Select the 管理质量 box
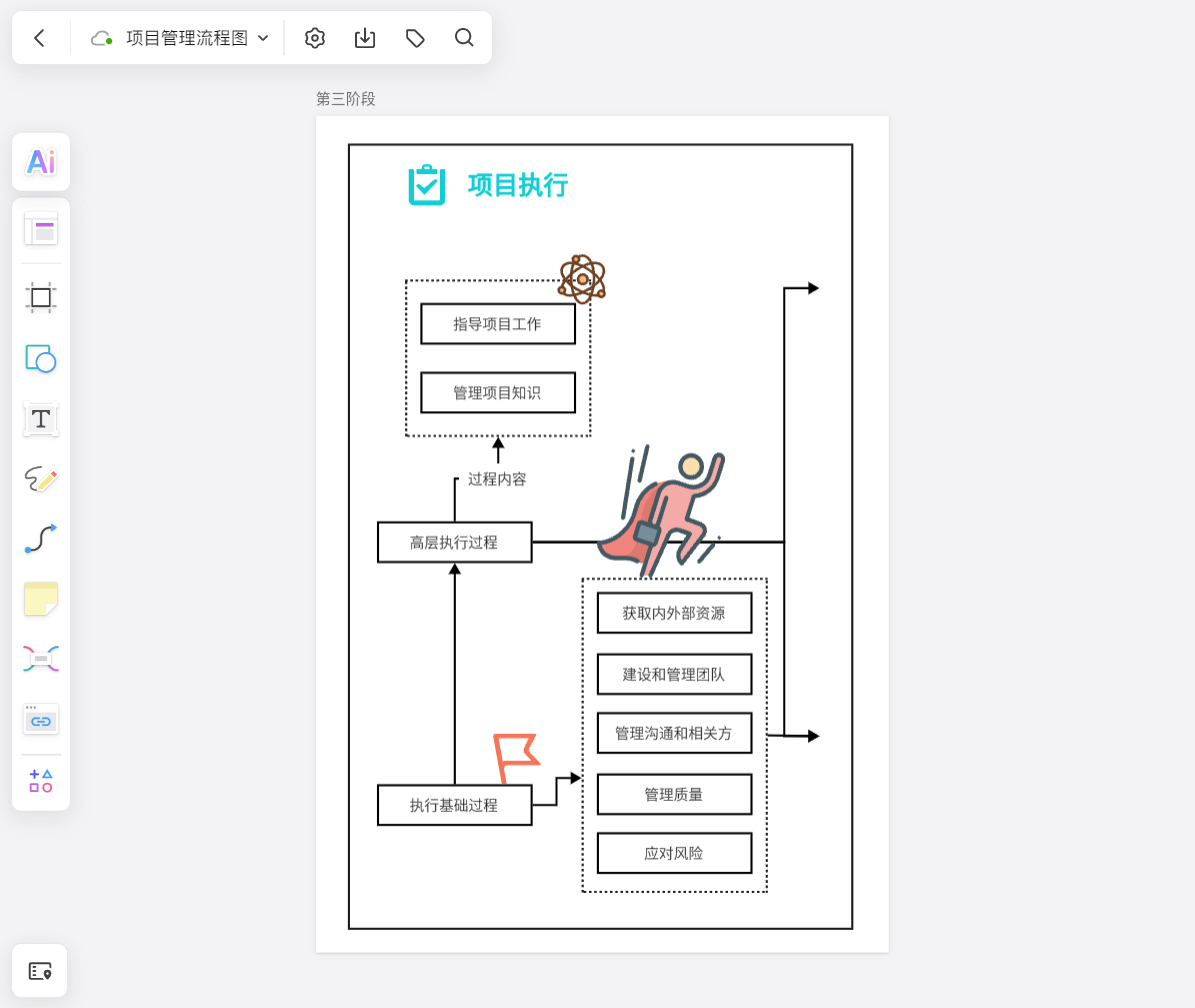Screen dimensions: 1195x1008 pyautogui.click(x=674, y=795)
